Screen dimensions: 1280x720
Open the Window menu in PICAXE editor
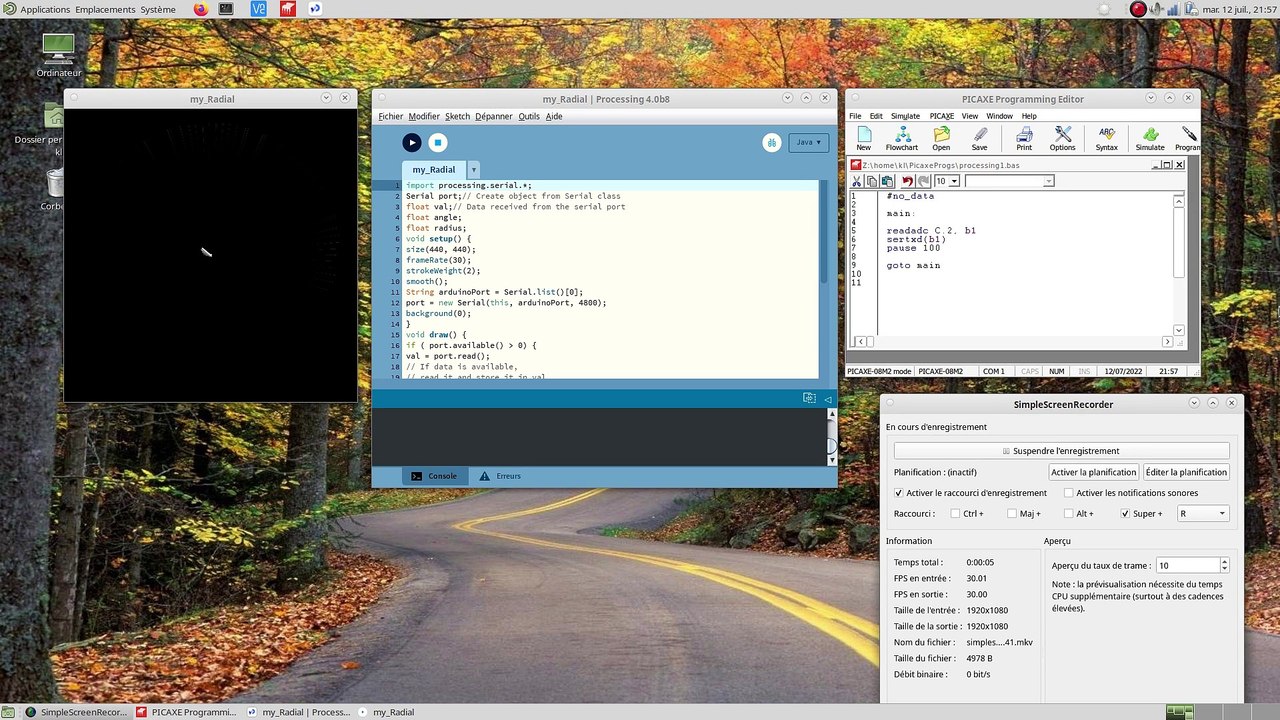pos(999,116)
